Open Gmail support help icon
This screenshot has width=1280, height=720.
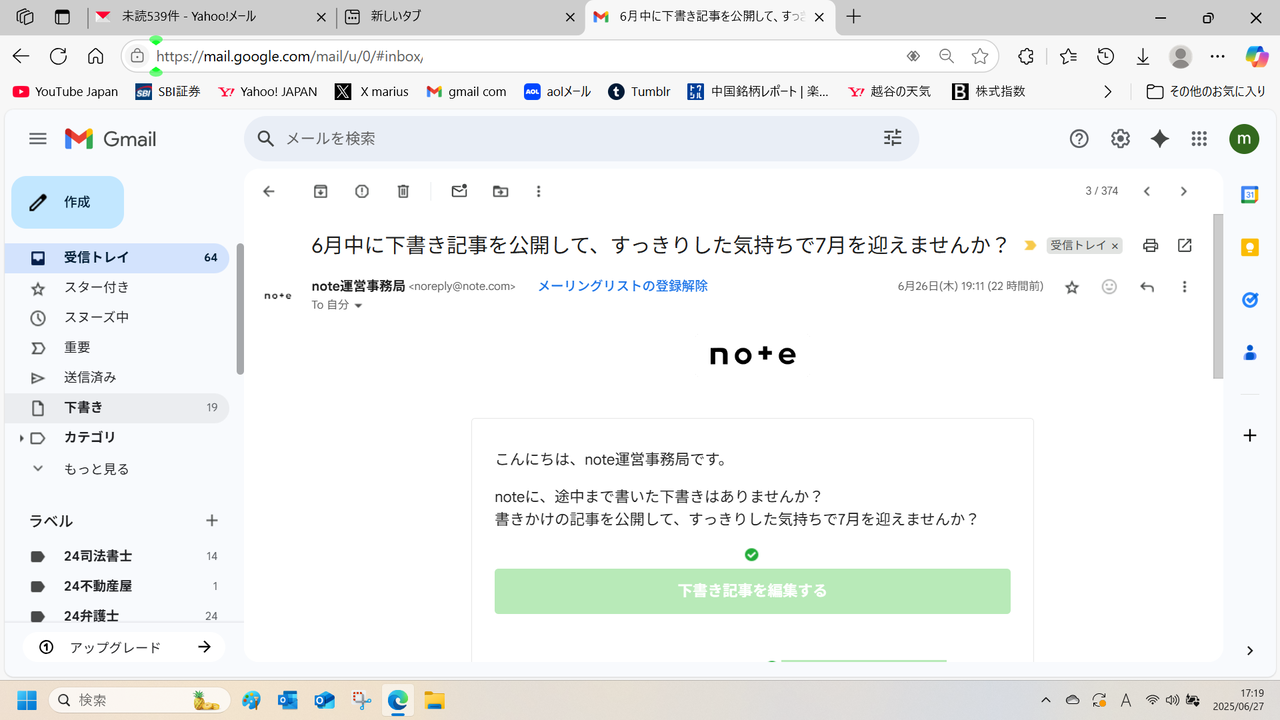click(1079, 139)
